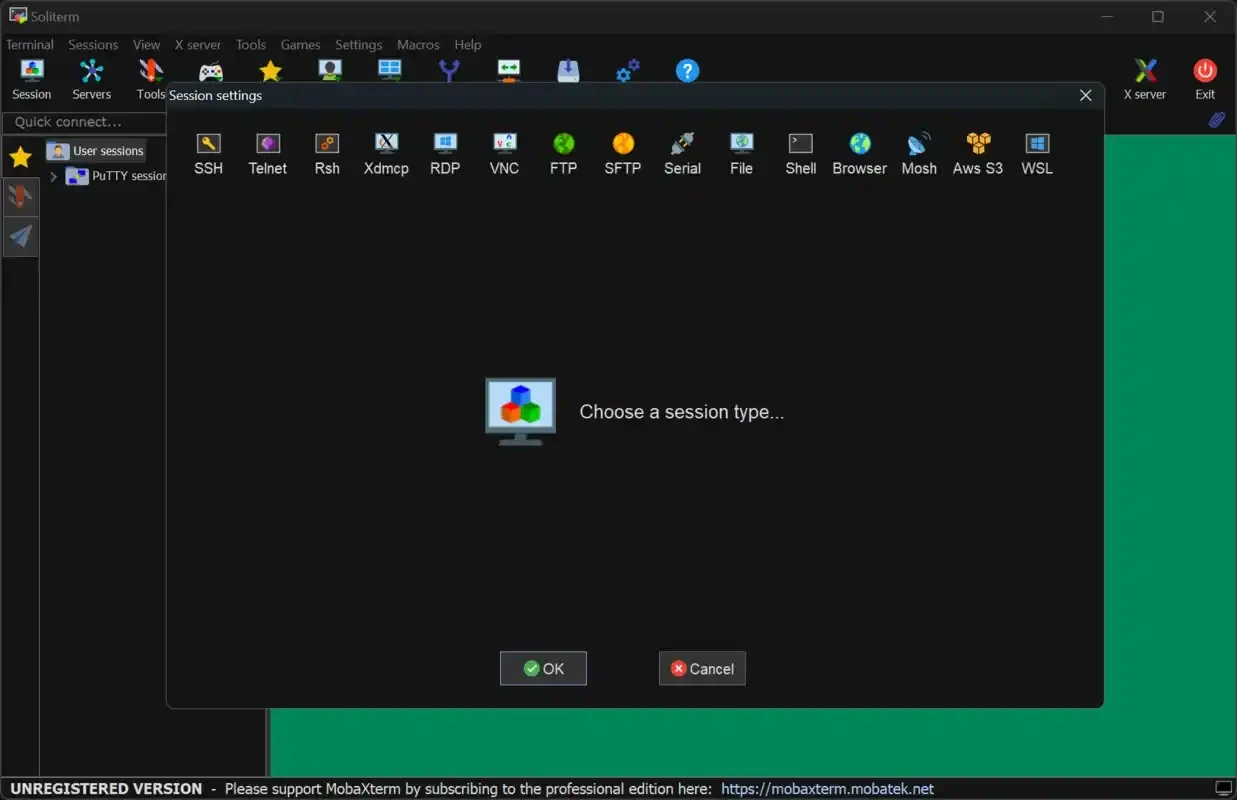
Task: Open the Sessions menu
Action: [x=93, y=44]
